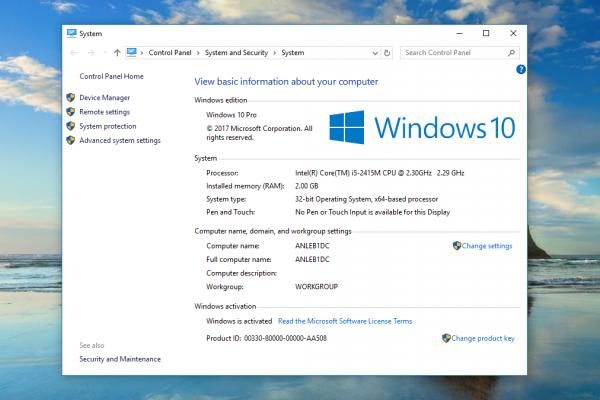Viewport: 600px width, 400px height.
Task: Click the computer icon in address bar
Action: click(132, 52)
